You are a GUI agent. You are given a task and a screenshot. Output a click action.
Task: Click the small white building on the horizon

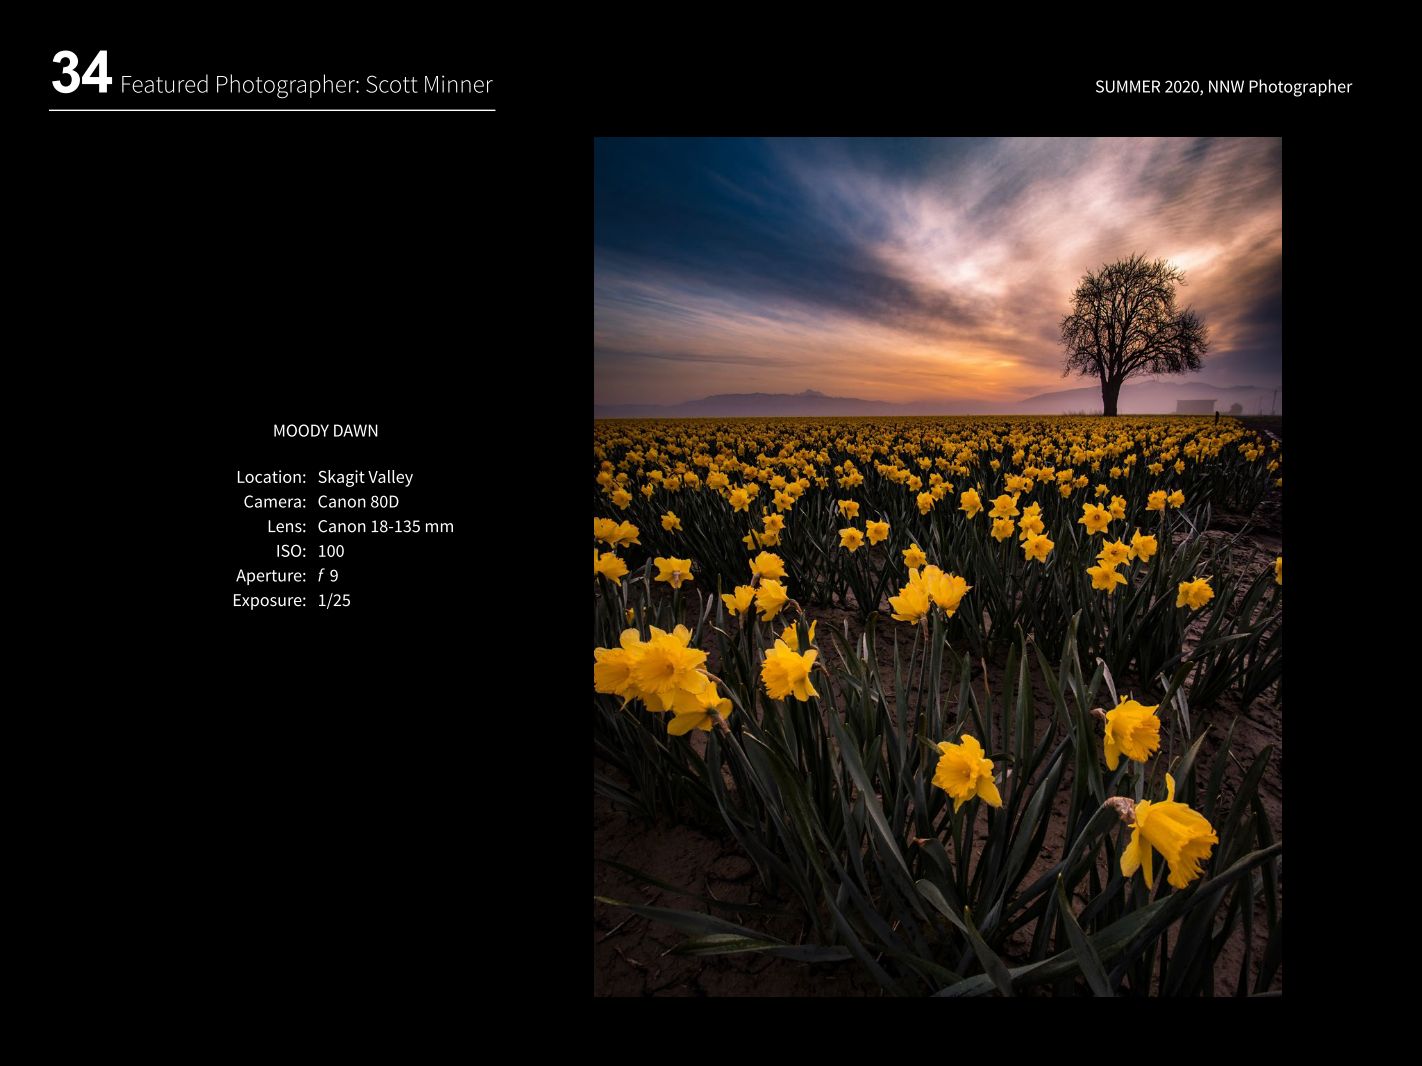(x=1194, y=406)
